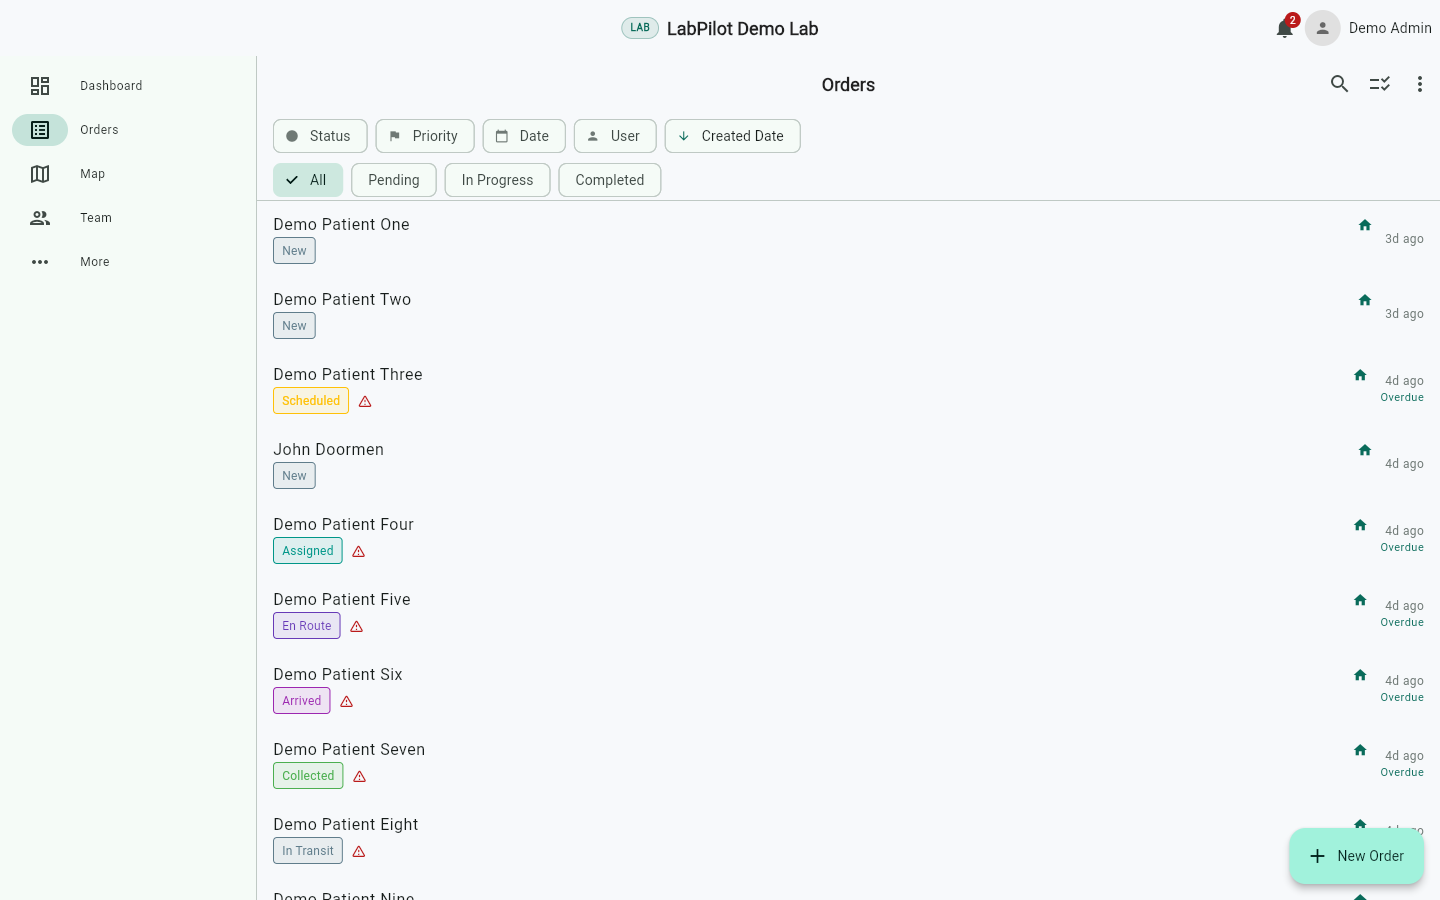Click the LAB badge in header
The height and width of the screenshot is (900, 1440).
640,28
